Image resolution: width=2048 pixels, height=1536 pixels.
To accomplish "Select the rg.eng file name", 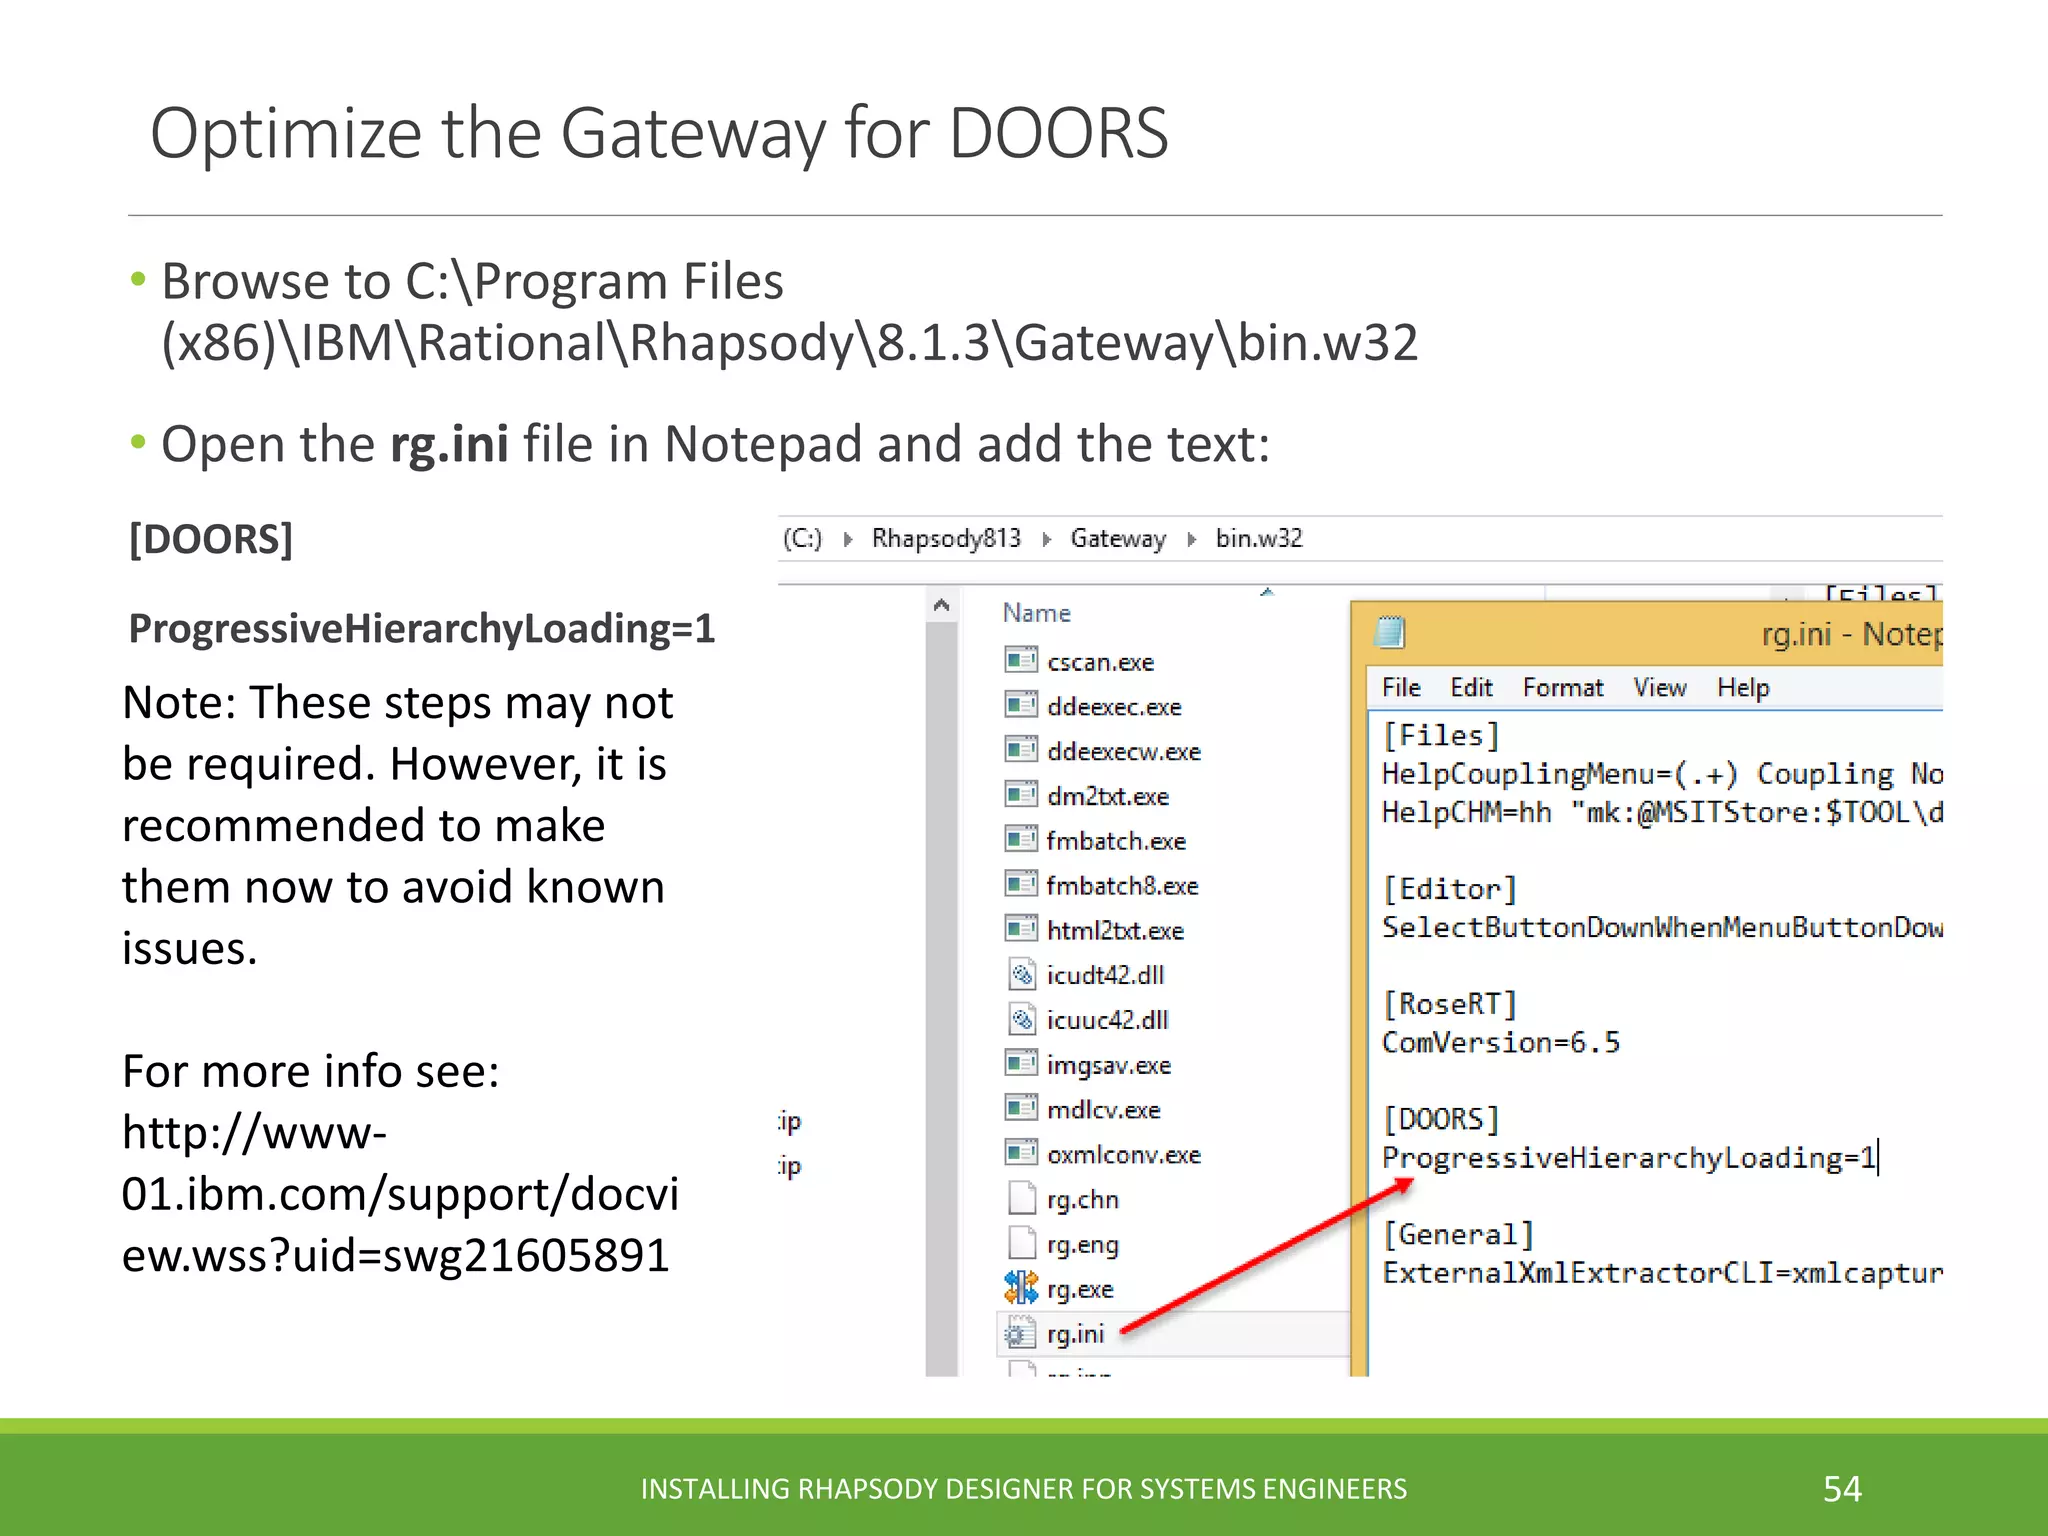I will pos(1083,1245).
